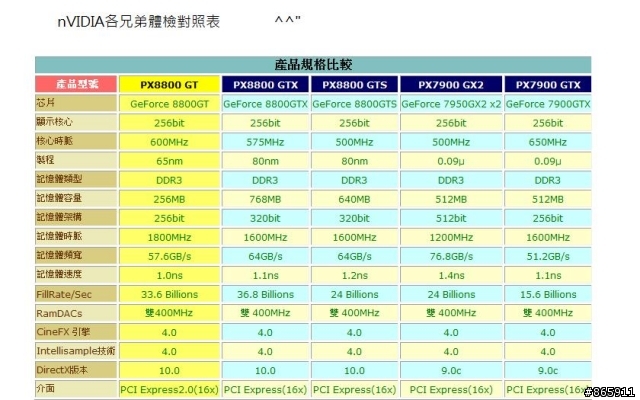
Task: Click the 1800MHz memory clock cell
Action: (x=169, y=237)
